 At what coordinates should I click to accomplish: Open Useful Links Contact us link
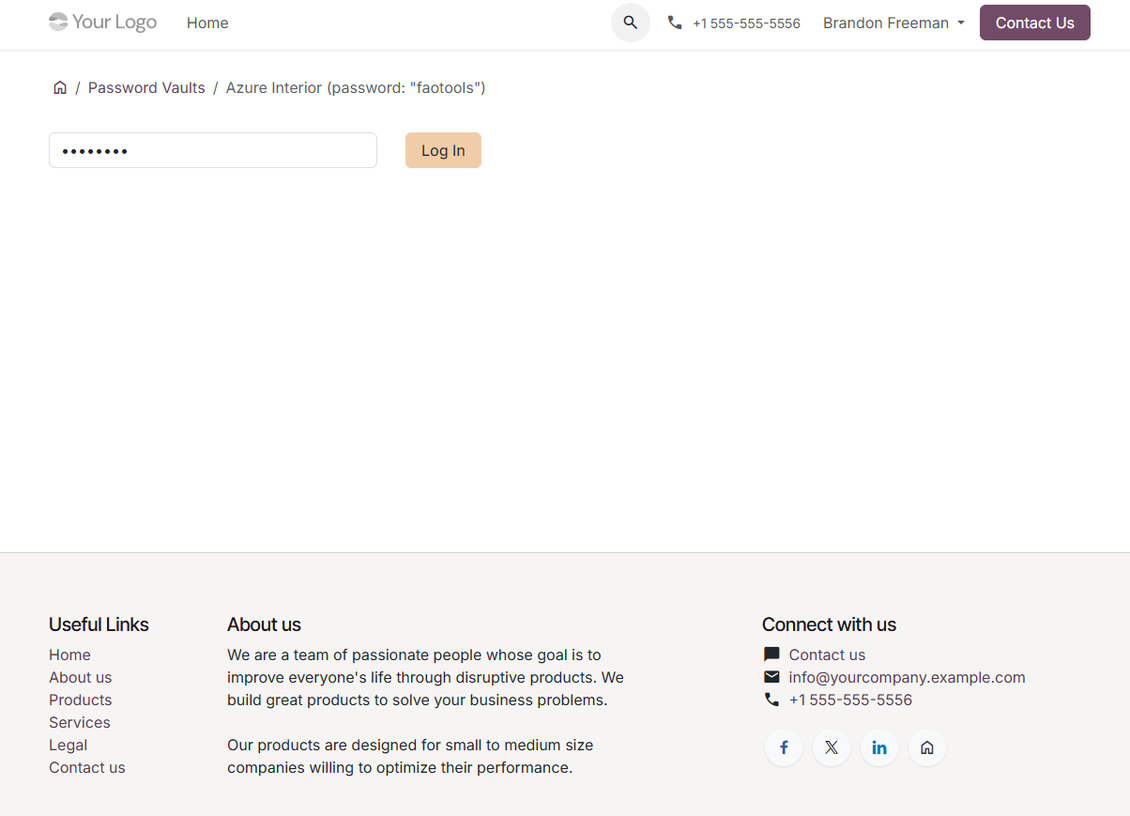coord(87,767)
